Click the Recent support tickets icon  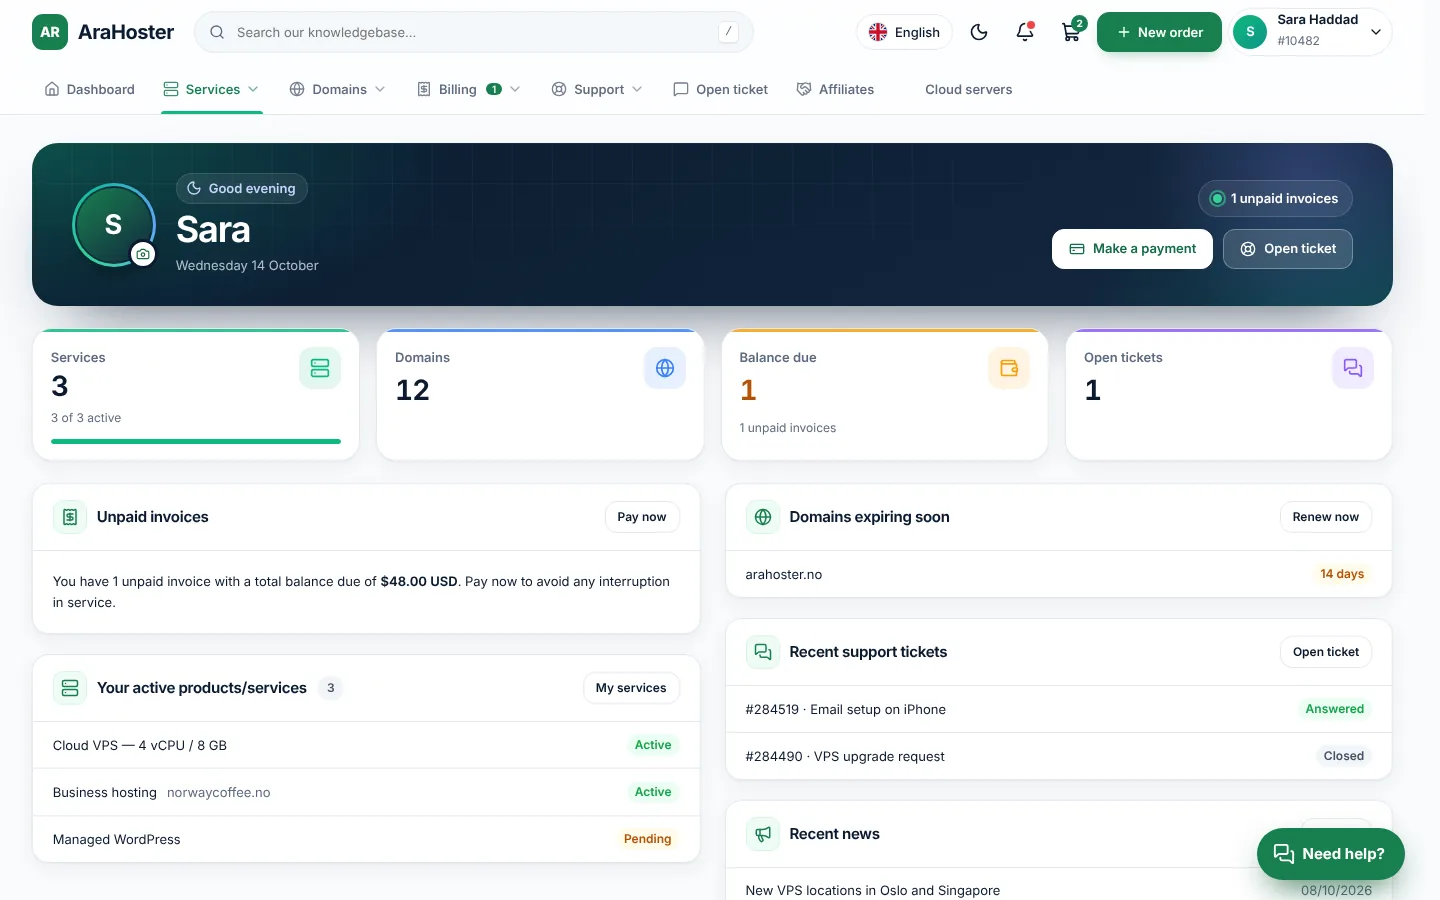tap(763, 652)
